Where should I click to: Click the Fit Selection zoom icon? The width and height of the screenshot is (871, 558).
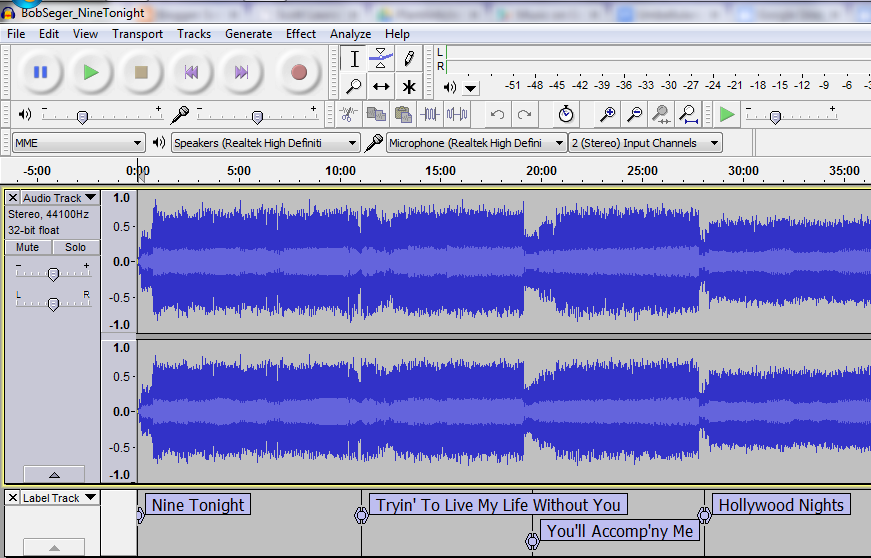(661, 114)
